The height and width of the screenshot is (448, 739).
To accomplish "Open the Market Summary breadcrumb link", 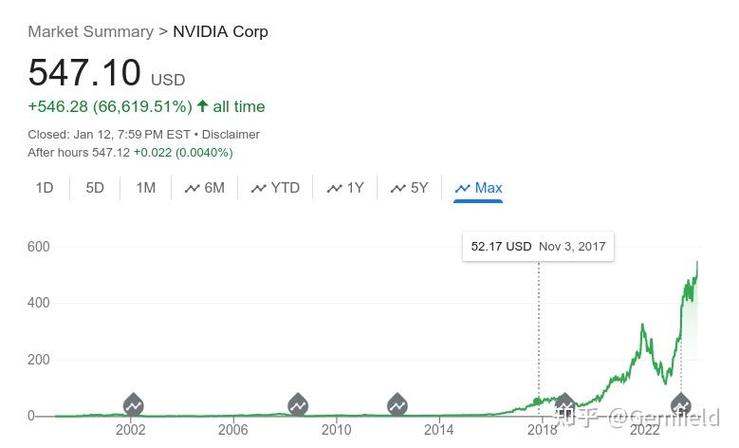I will [x=90, y=32].
